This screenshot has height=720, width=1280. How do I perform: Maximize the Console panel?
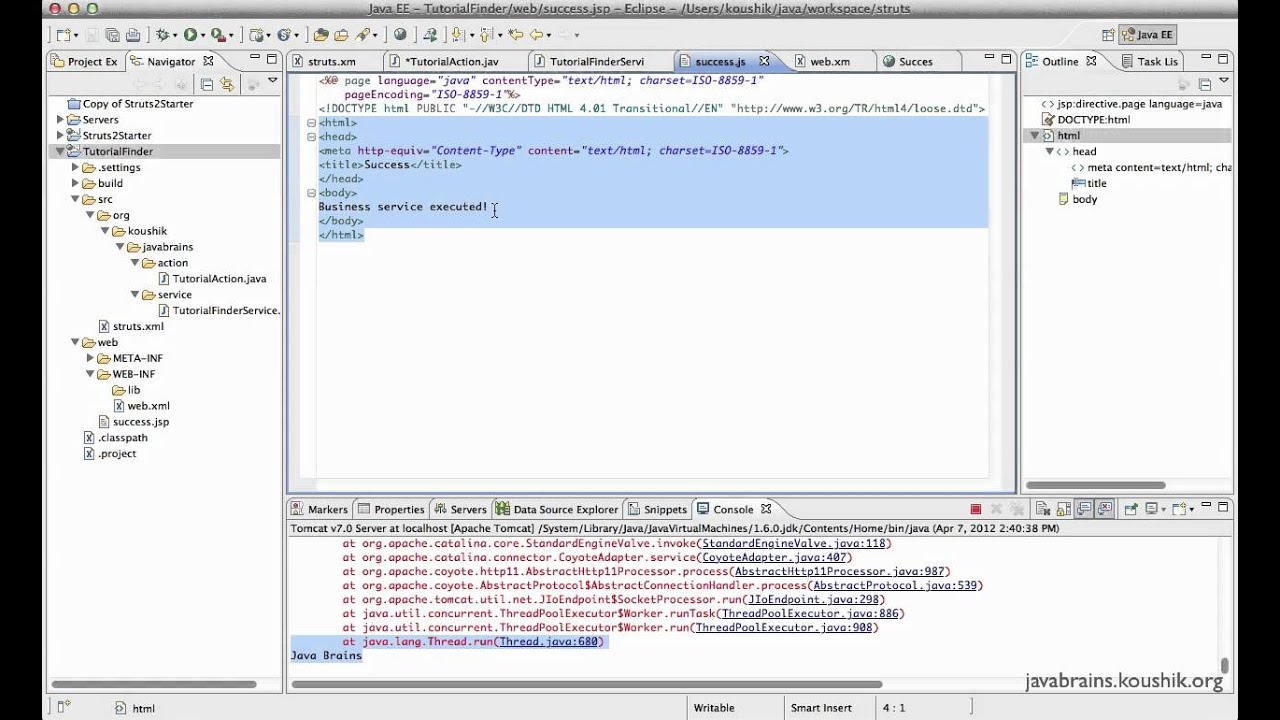(x=1223, y=508)
